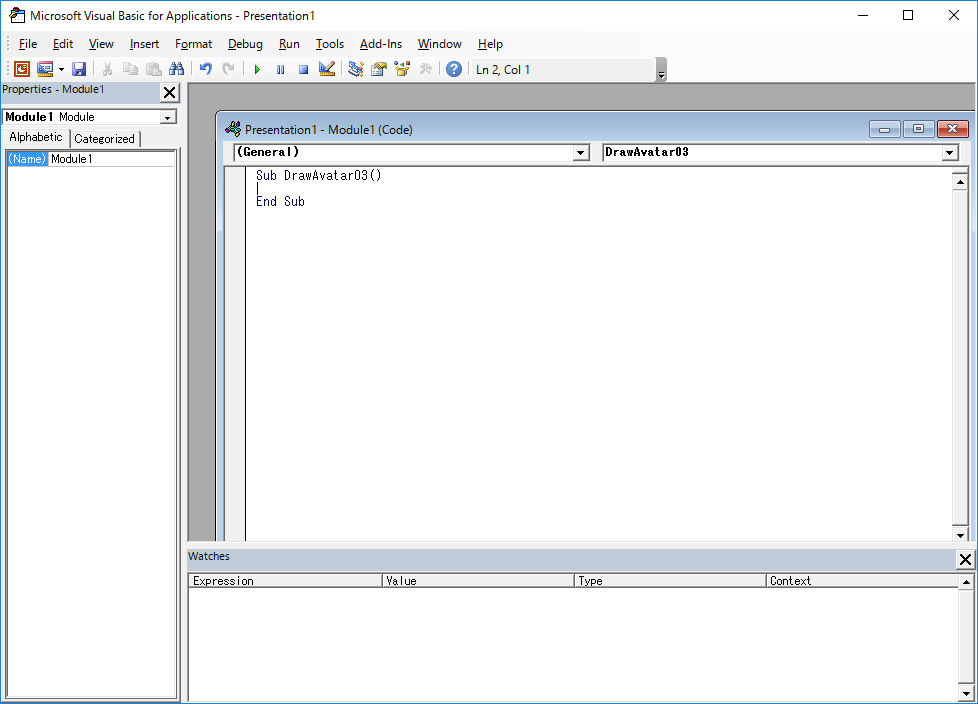Screen dimensions: 978x704
Task: Open the Format menu
Action: 193,44
